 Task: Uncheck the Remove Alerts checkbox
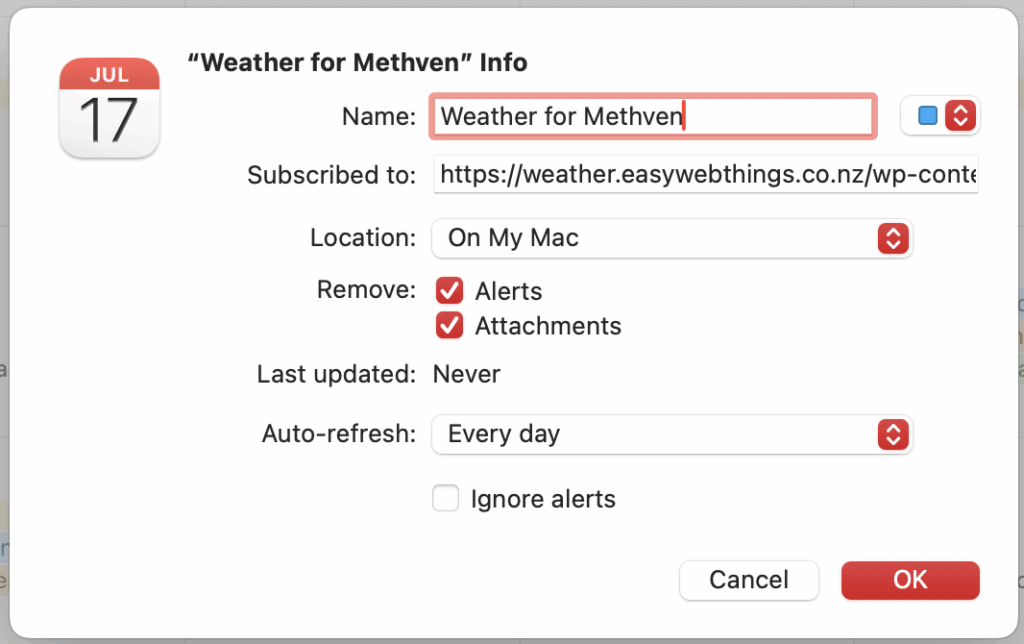pos(449,291)
